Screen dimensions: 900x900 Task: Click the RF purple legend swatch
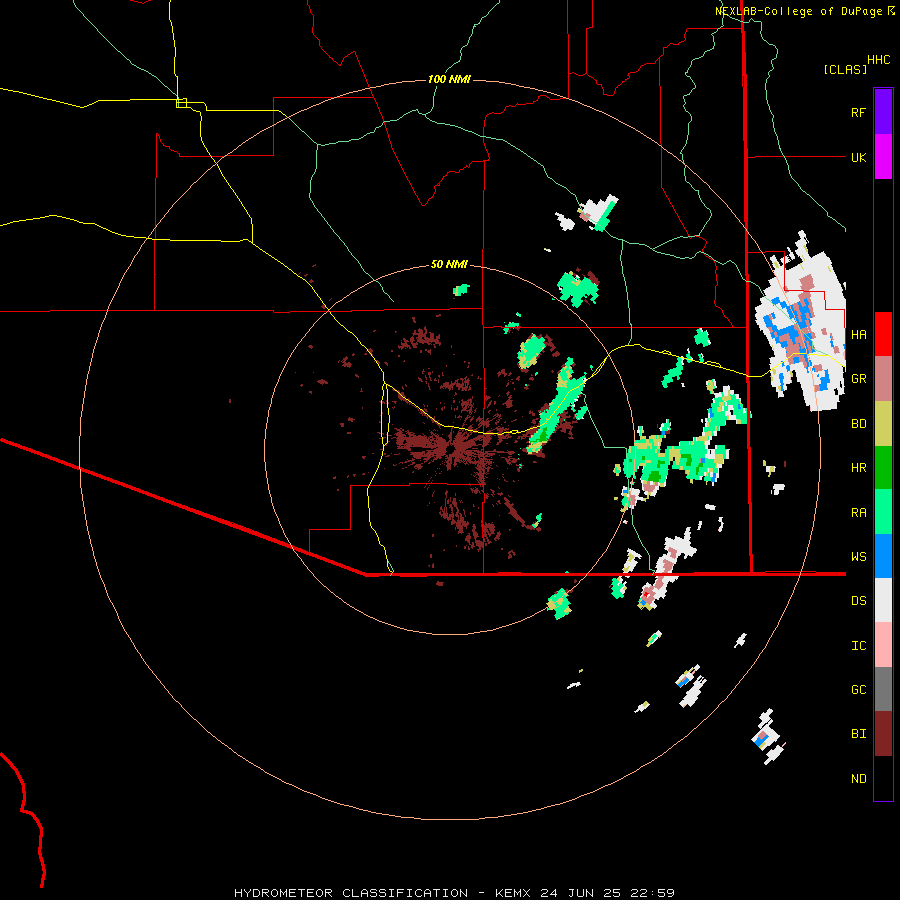click(x=883, y=112)
